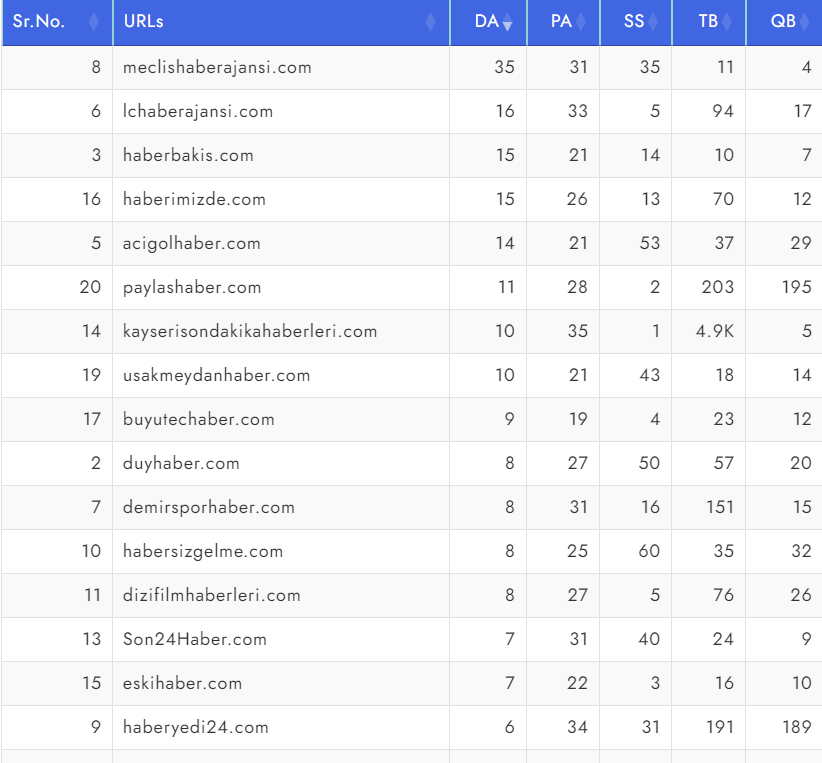Select the paylashaber.com URL entry
822x763 pixels.
click(x=192, y=288)
